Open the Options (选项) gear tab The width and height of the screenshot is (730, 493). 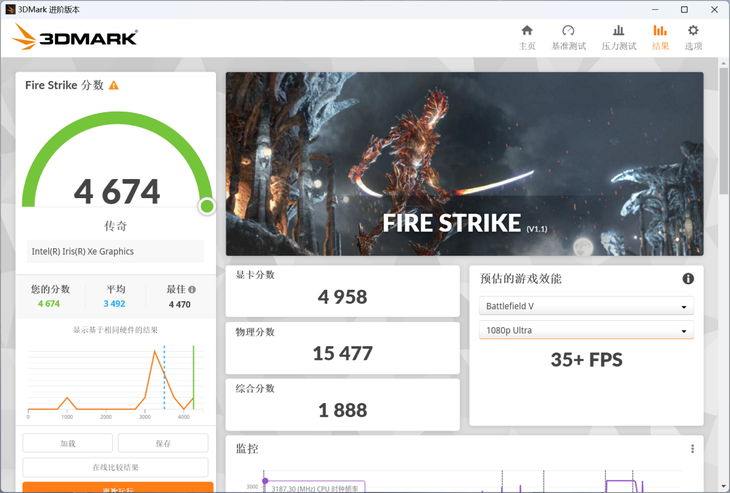tap(693, 38)
